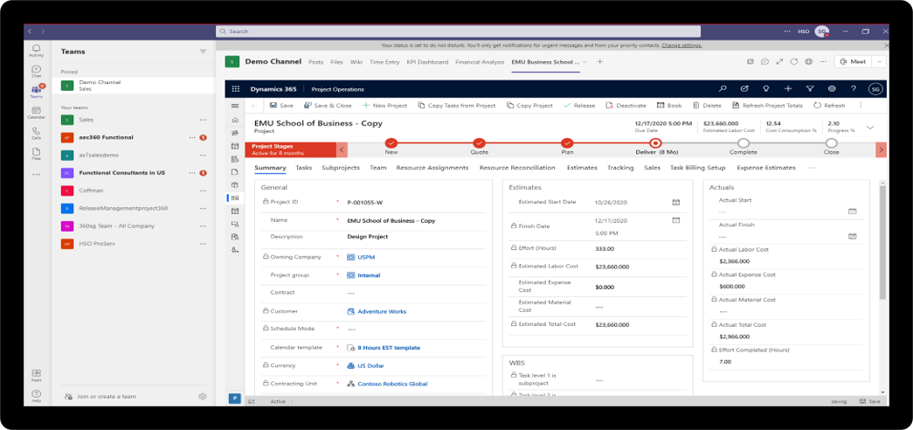Click Save in the command bar
Image resolution: width=913 pixels, height=430 pixels.
click(x=281, y=105)
